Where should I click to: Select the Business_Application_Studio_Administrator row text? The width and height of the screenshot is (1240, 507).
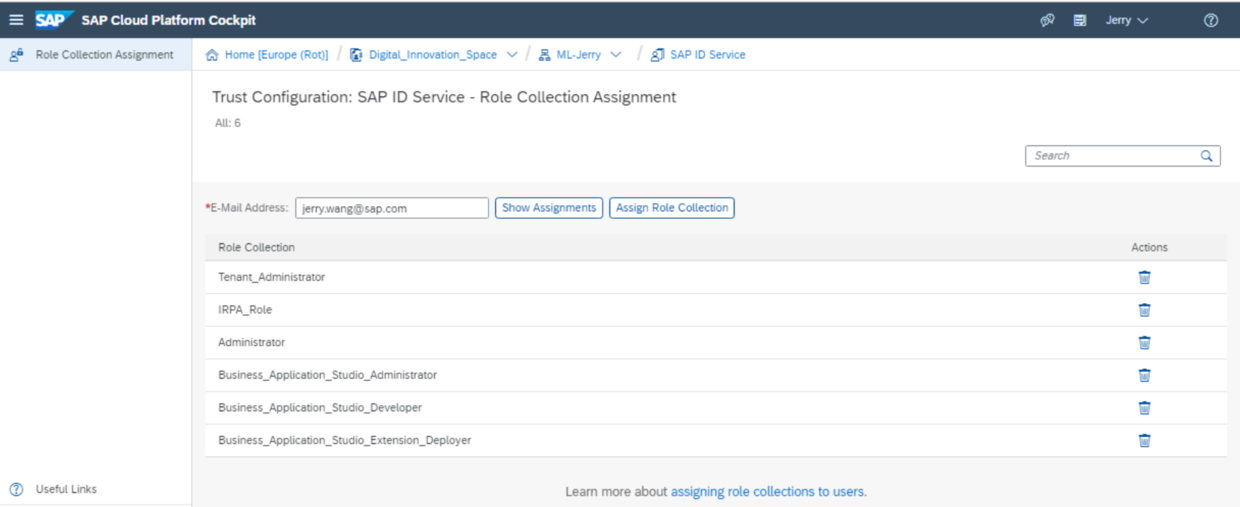(327, 375)
